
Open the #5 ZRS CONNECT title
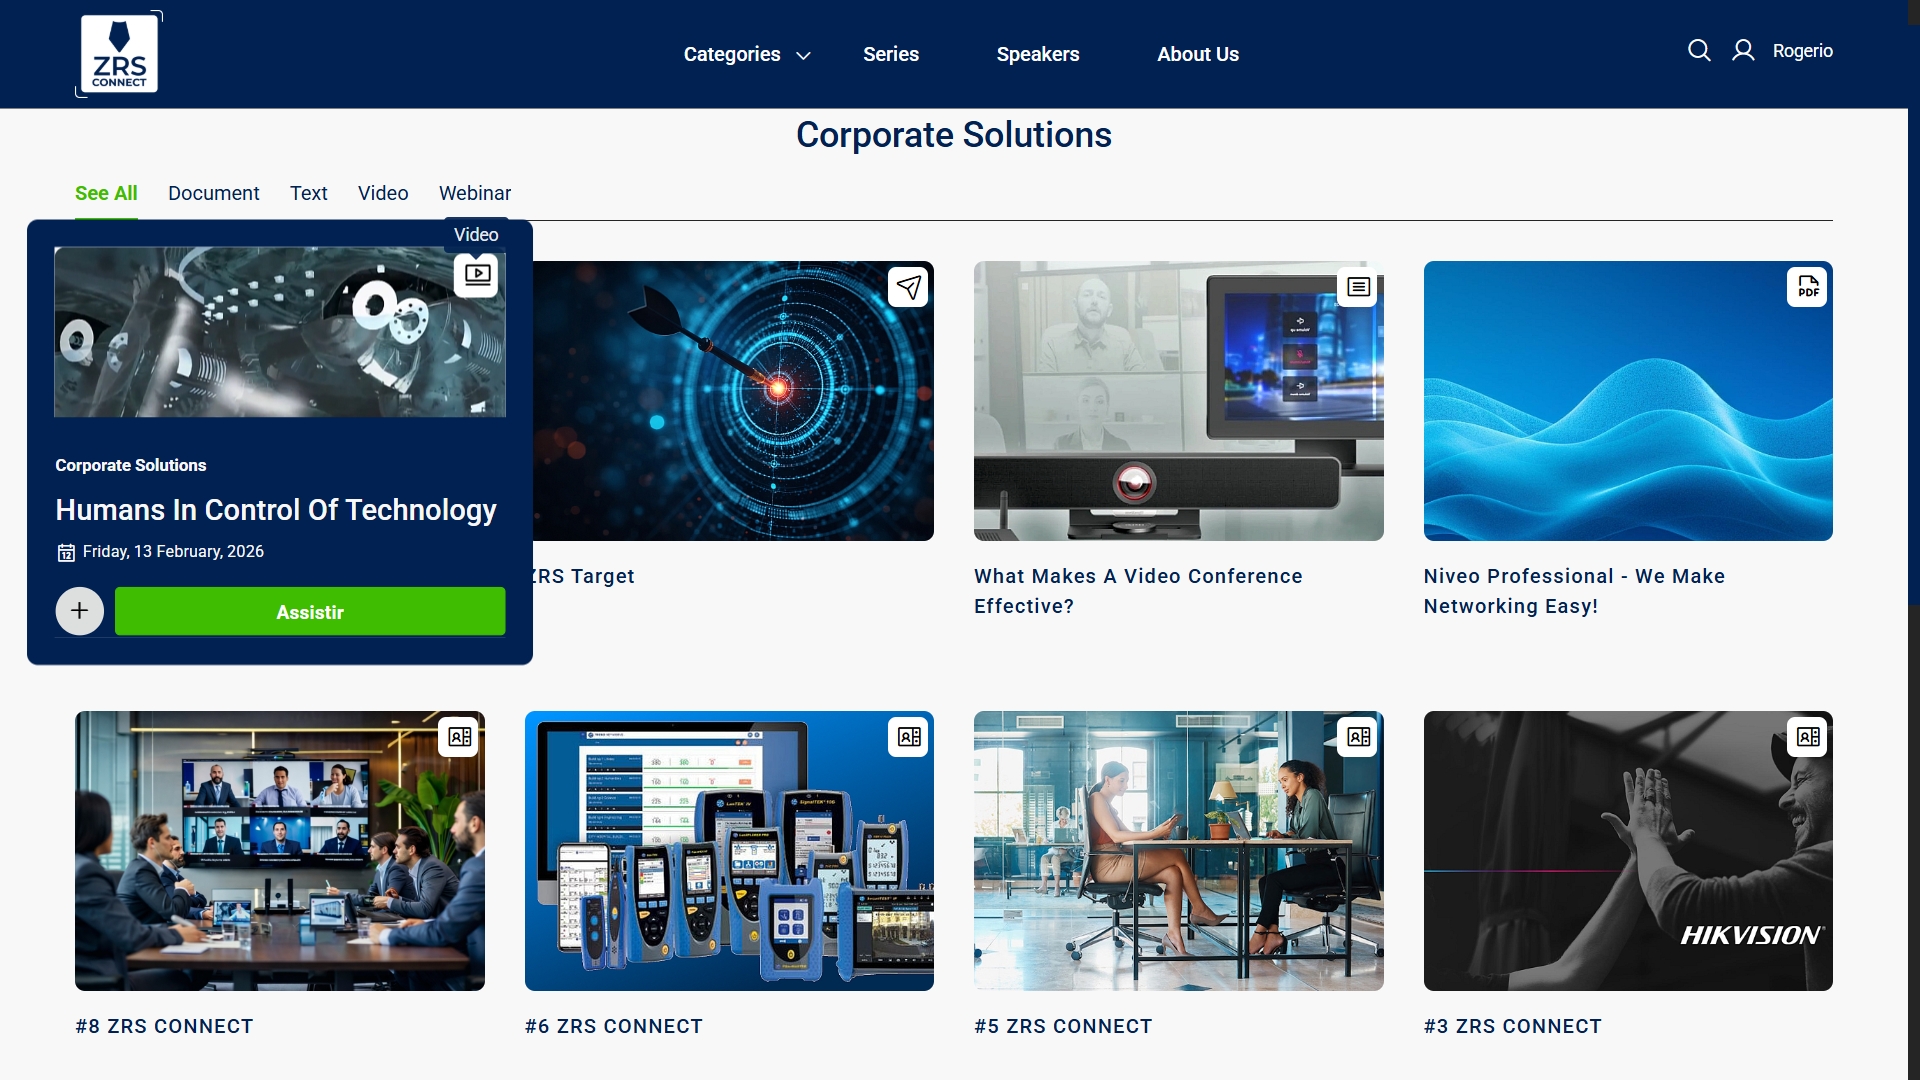(1063, 1026)
